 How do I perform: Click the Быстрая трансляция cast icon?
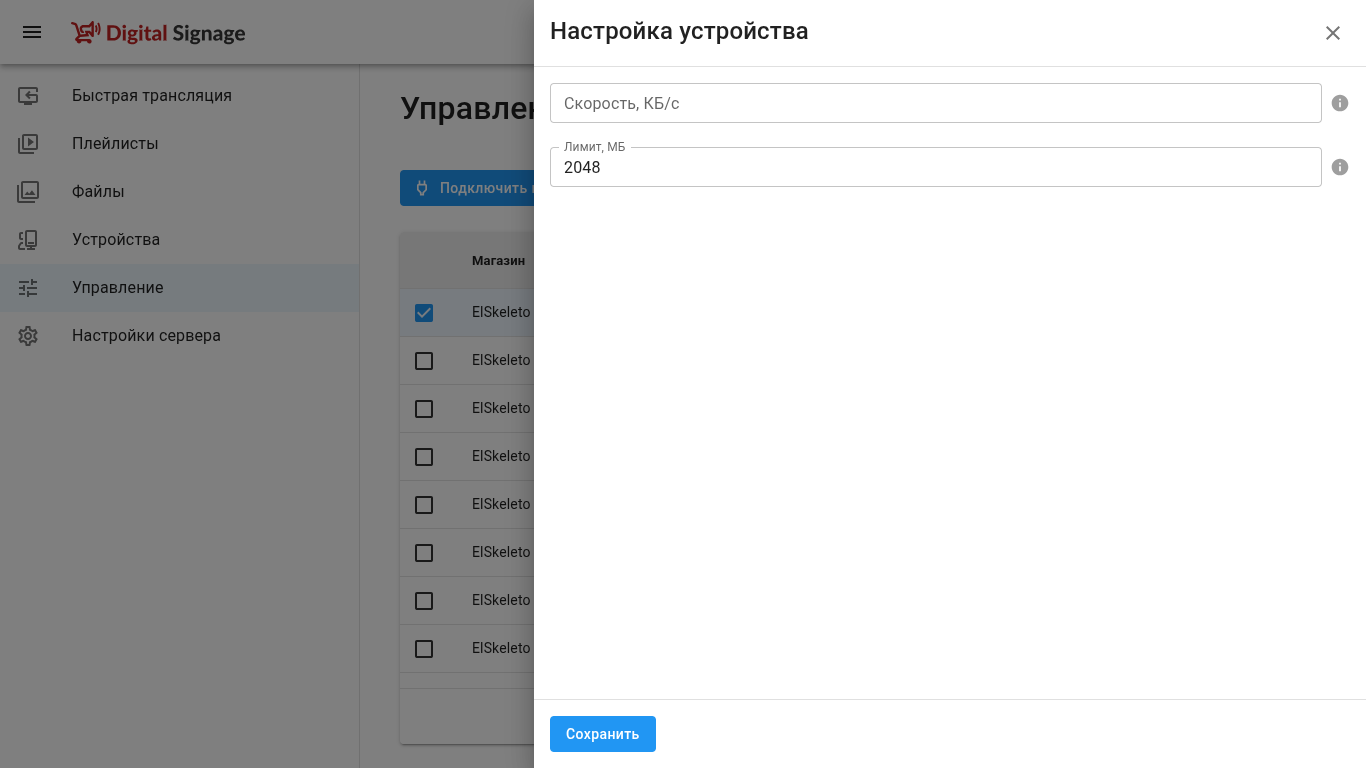pyautogui.click(x=28, y=96)
